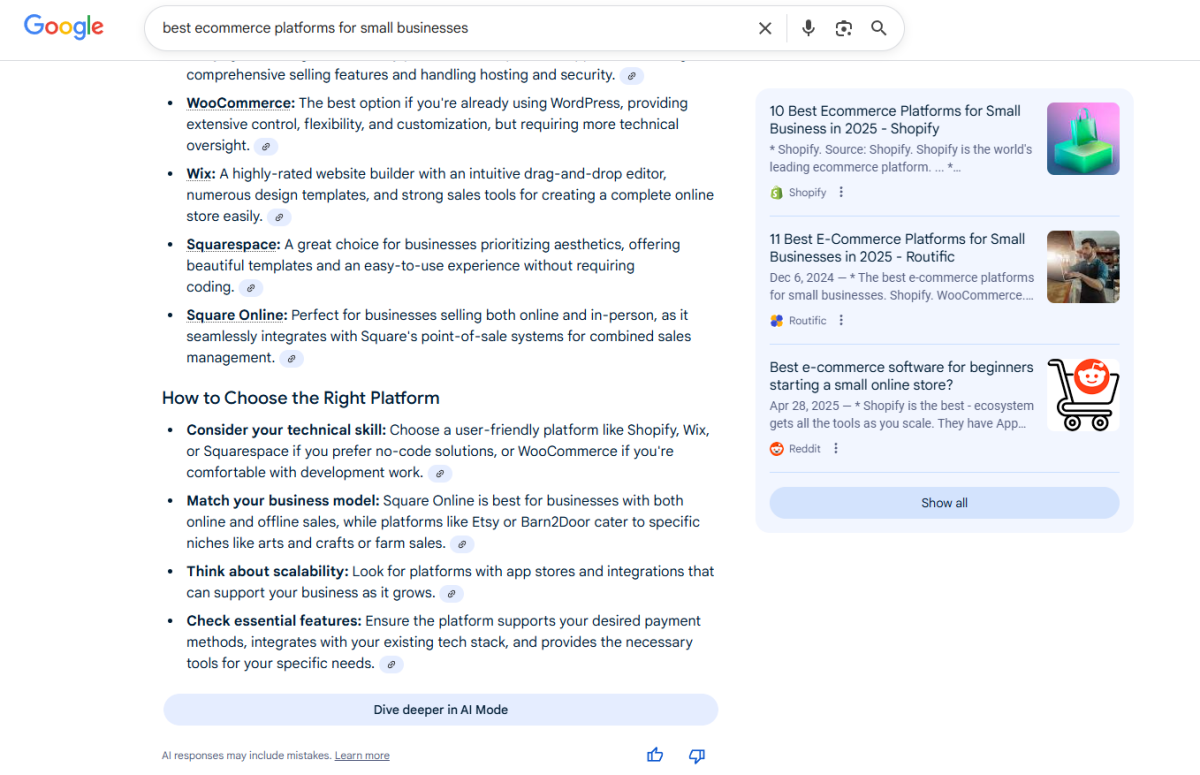Open more options for Shopify source
1200x775 pixels.
(841, 192)
